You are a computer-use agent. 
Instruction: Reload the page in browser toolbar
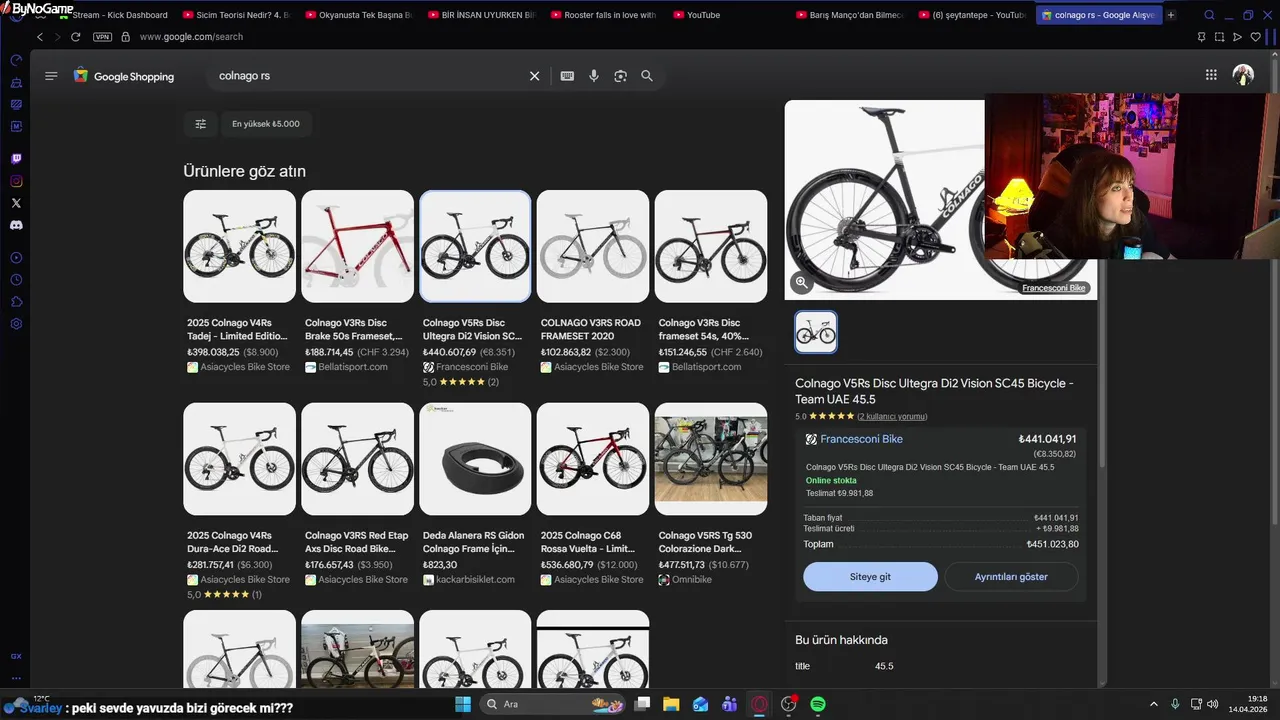click(x=75, y=37)
